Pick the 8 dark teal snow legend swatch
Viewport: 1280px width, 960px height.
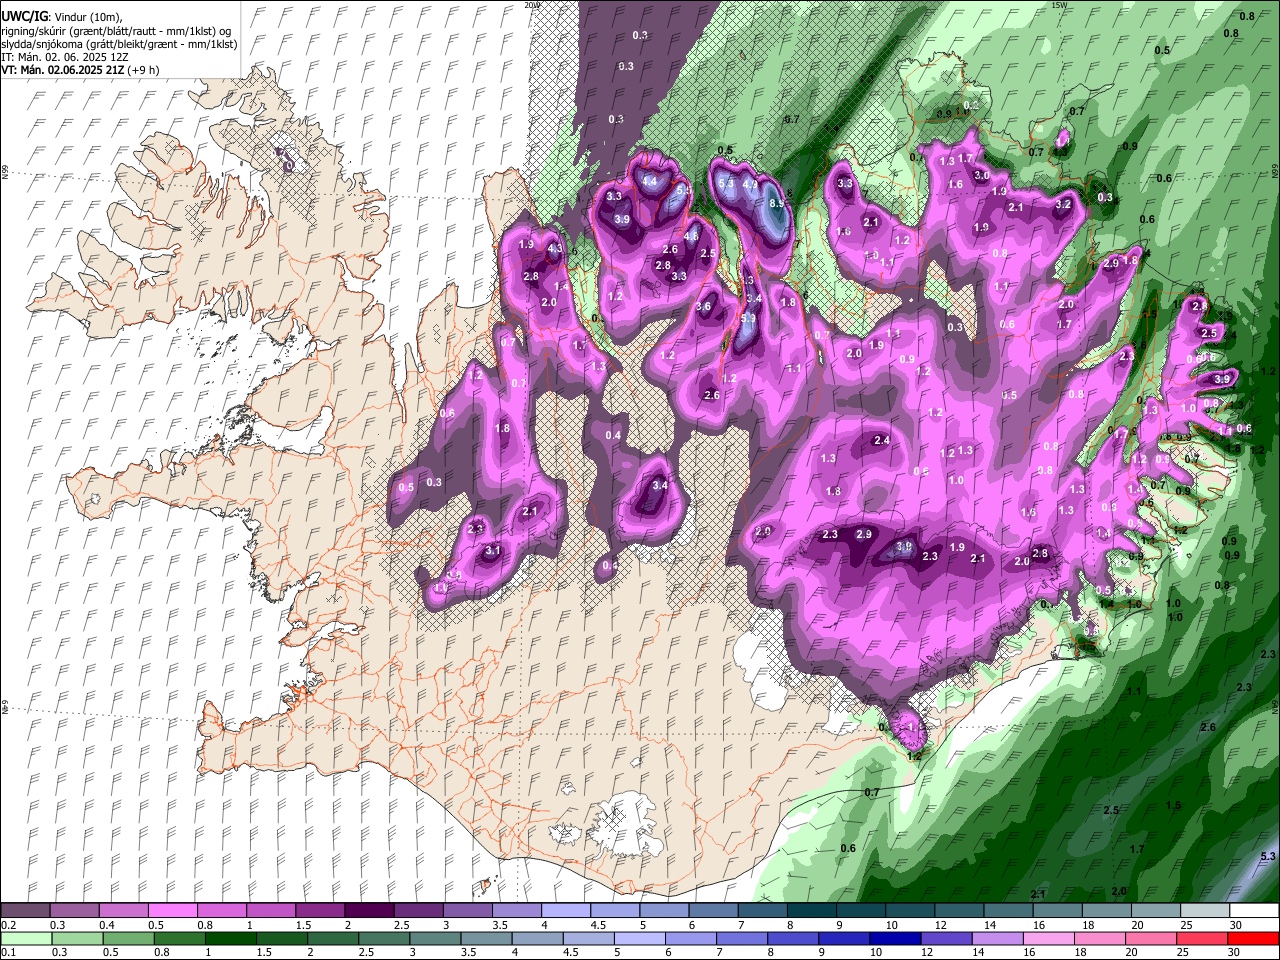(810, 911)
